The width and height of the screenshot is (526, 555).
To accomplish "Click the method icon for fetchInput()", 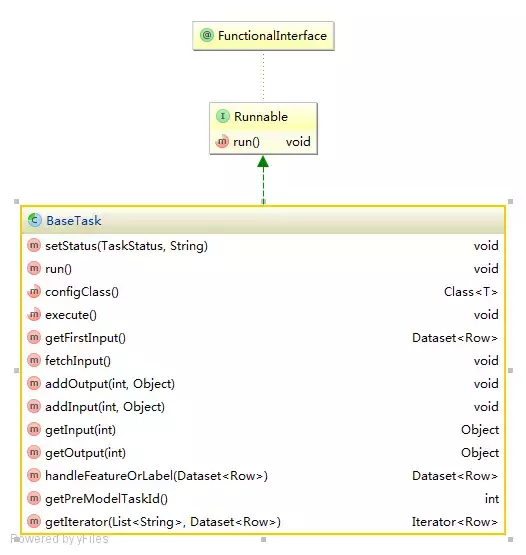I will coord(34,360).
